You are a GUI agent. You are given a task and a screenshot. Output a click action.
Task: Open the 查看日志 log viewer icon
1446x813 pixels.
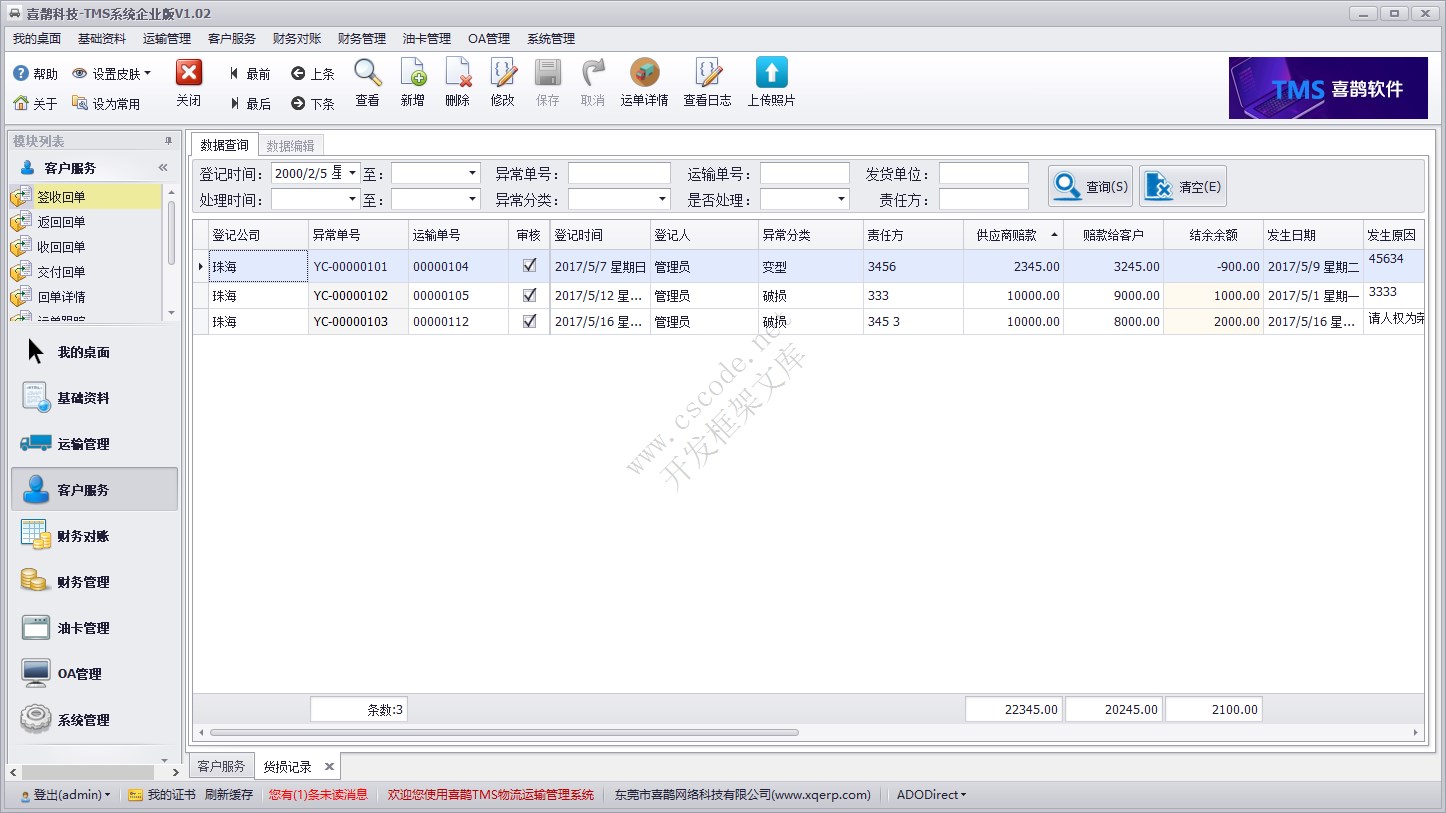pos(708,73)
